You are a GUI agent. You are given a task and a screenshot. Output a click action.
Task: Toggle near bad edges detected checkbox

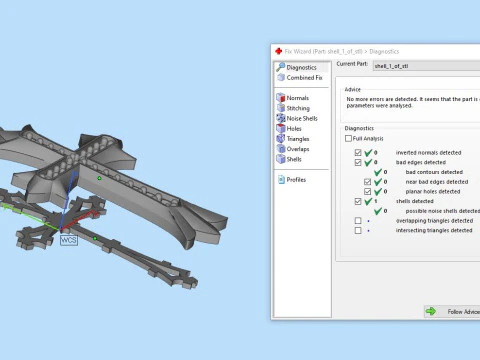(x=367, y=182)
